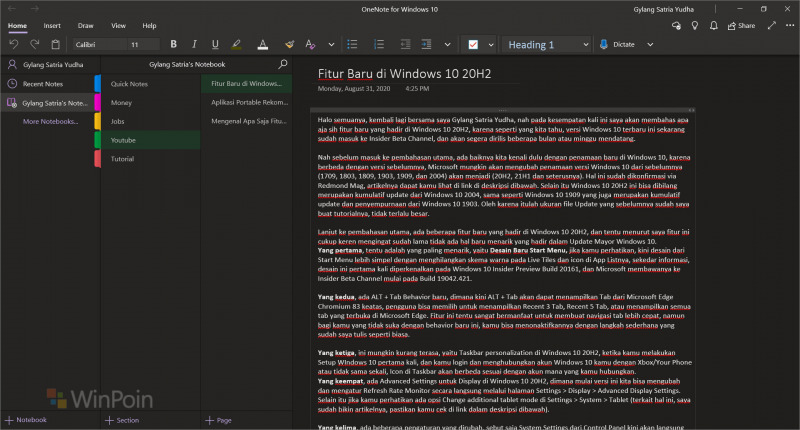Expand more font formatting options

pyautogui.click(x=331, y=44)
